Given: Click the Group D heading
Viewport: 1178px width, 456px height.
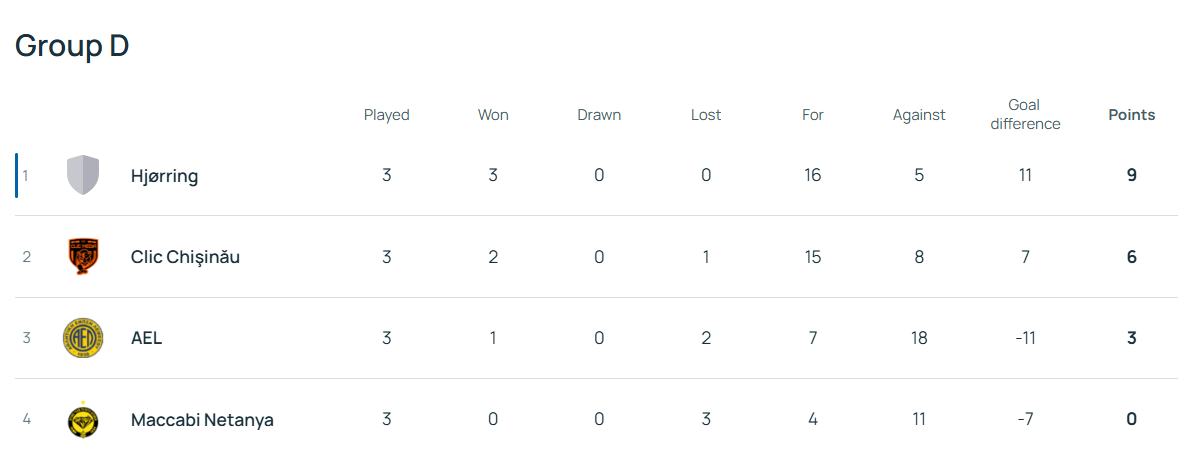Looking at the screenshot, I should (x=72, y=46).
